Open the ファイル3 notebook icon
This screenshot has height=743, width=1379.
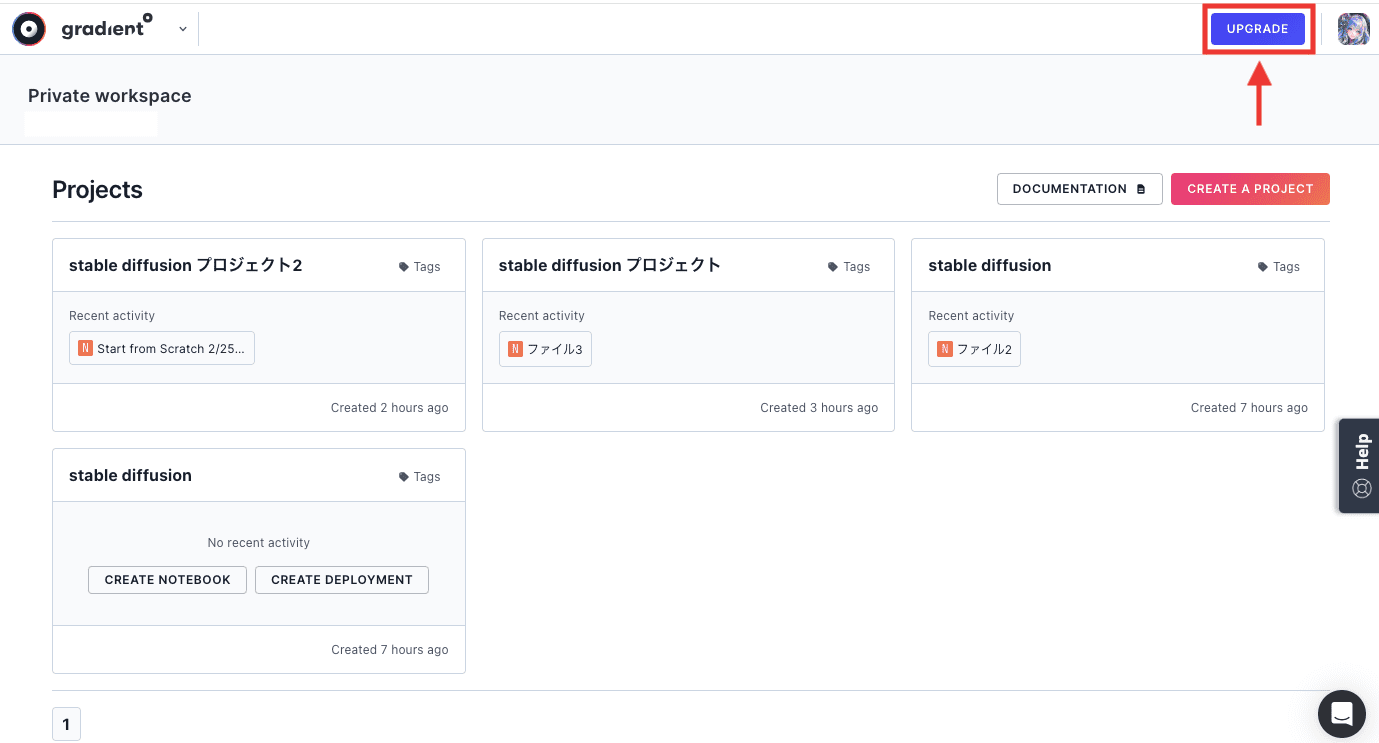(515, 349)
